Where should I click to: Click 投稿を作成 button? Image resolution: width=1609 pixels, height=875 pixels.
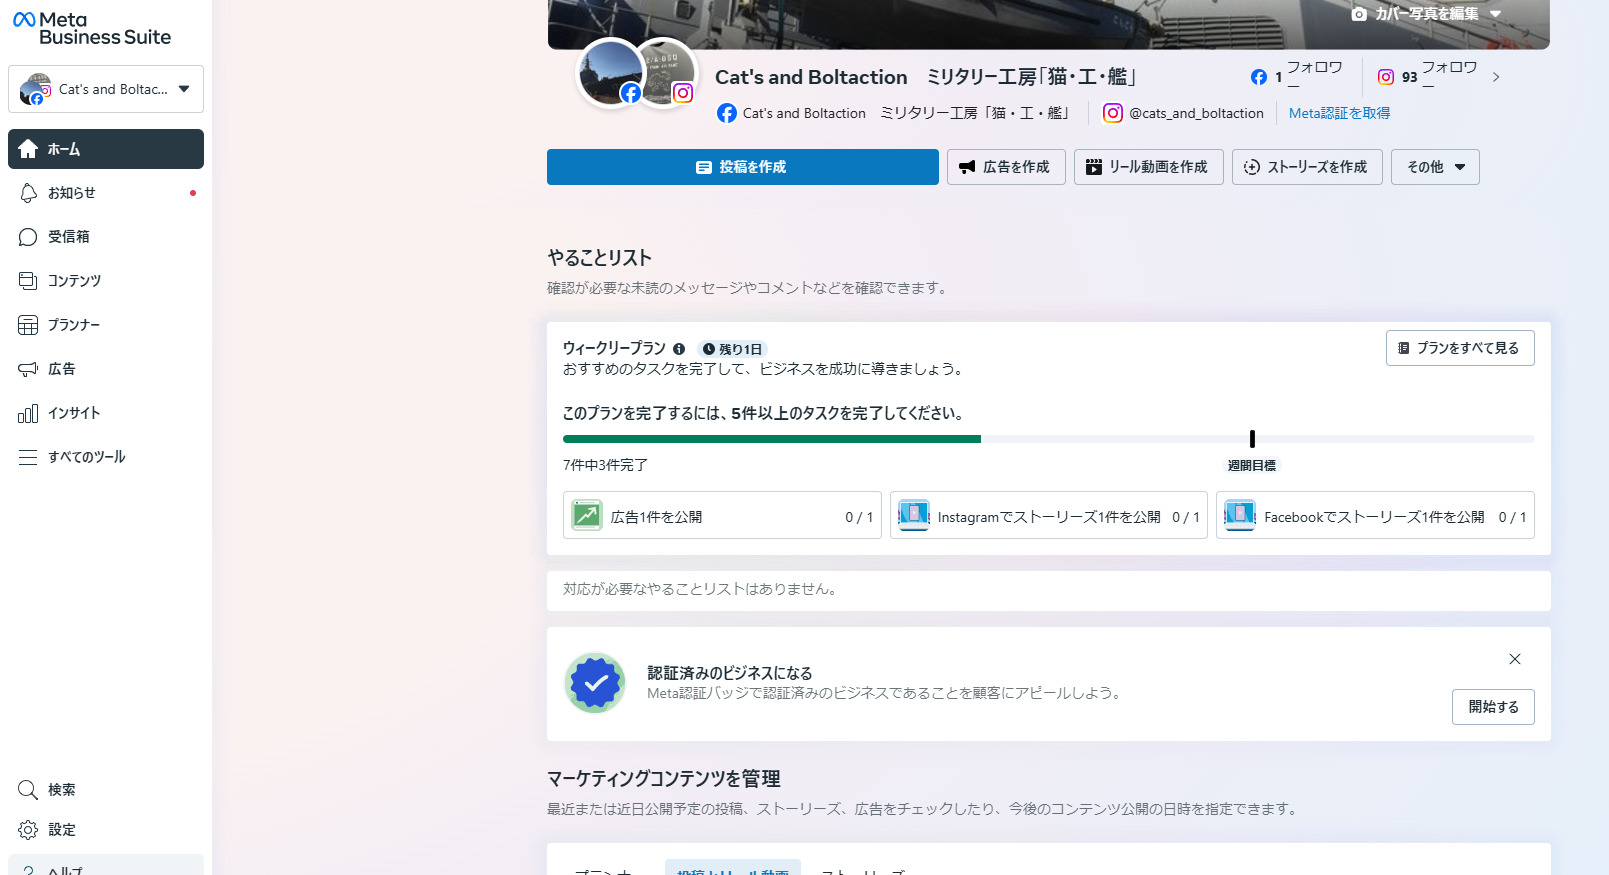[x=743, y=167]
